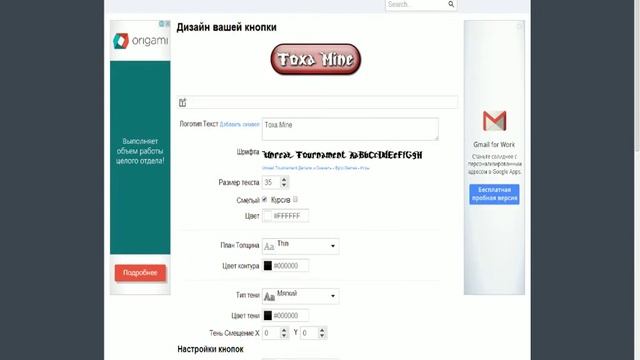Increase shadow offset X with the up arrow
Image resolution: width=640 pixels, height=360 pixels.
point(284,330)
